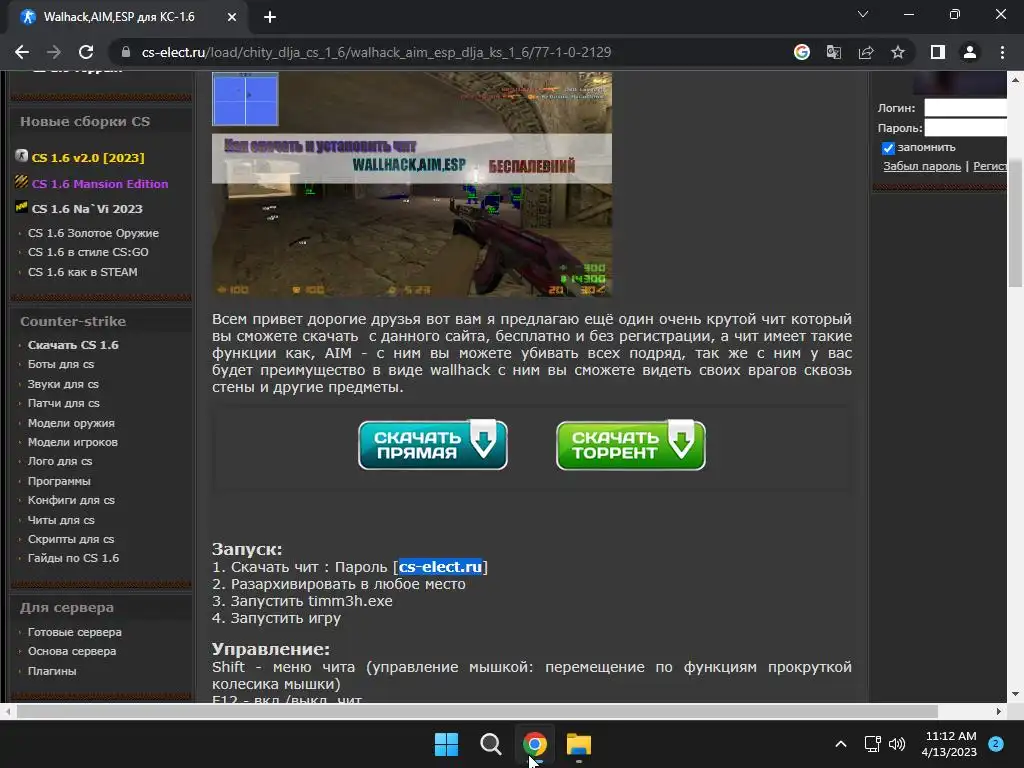1024x768 pixels.
Task: Open CS 1.6 v2.0 [2023] link
Action: coord(88,157)
